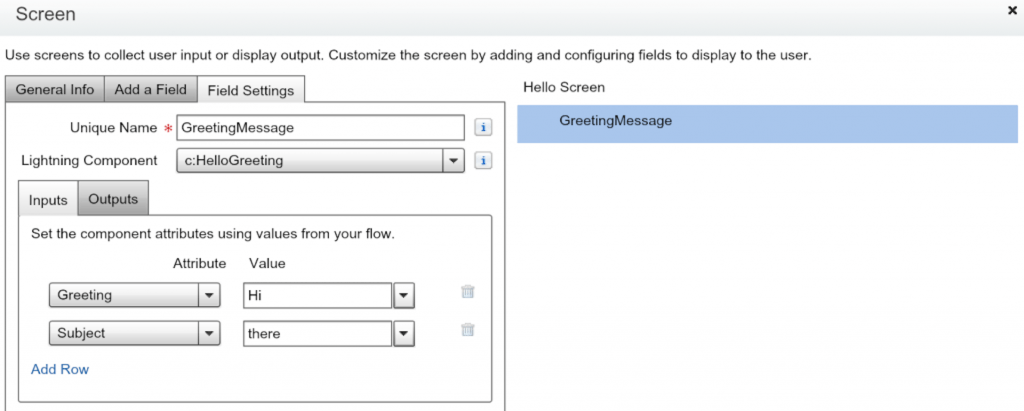
Task: Click the info icon beside Lightning Component
Action: [483, 160]
